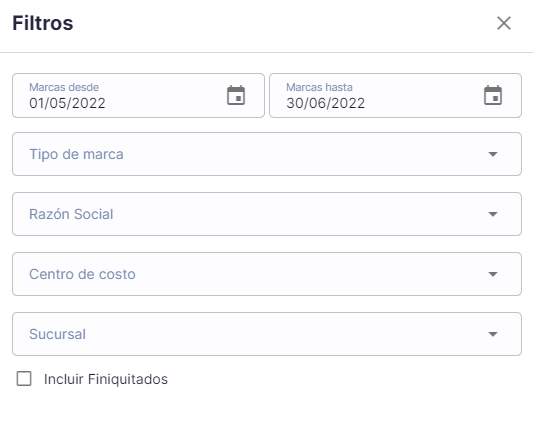Expand the Sucursal select field
This screenshot has width=533, height=423.
[x=267, y=334]
